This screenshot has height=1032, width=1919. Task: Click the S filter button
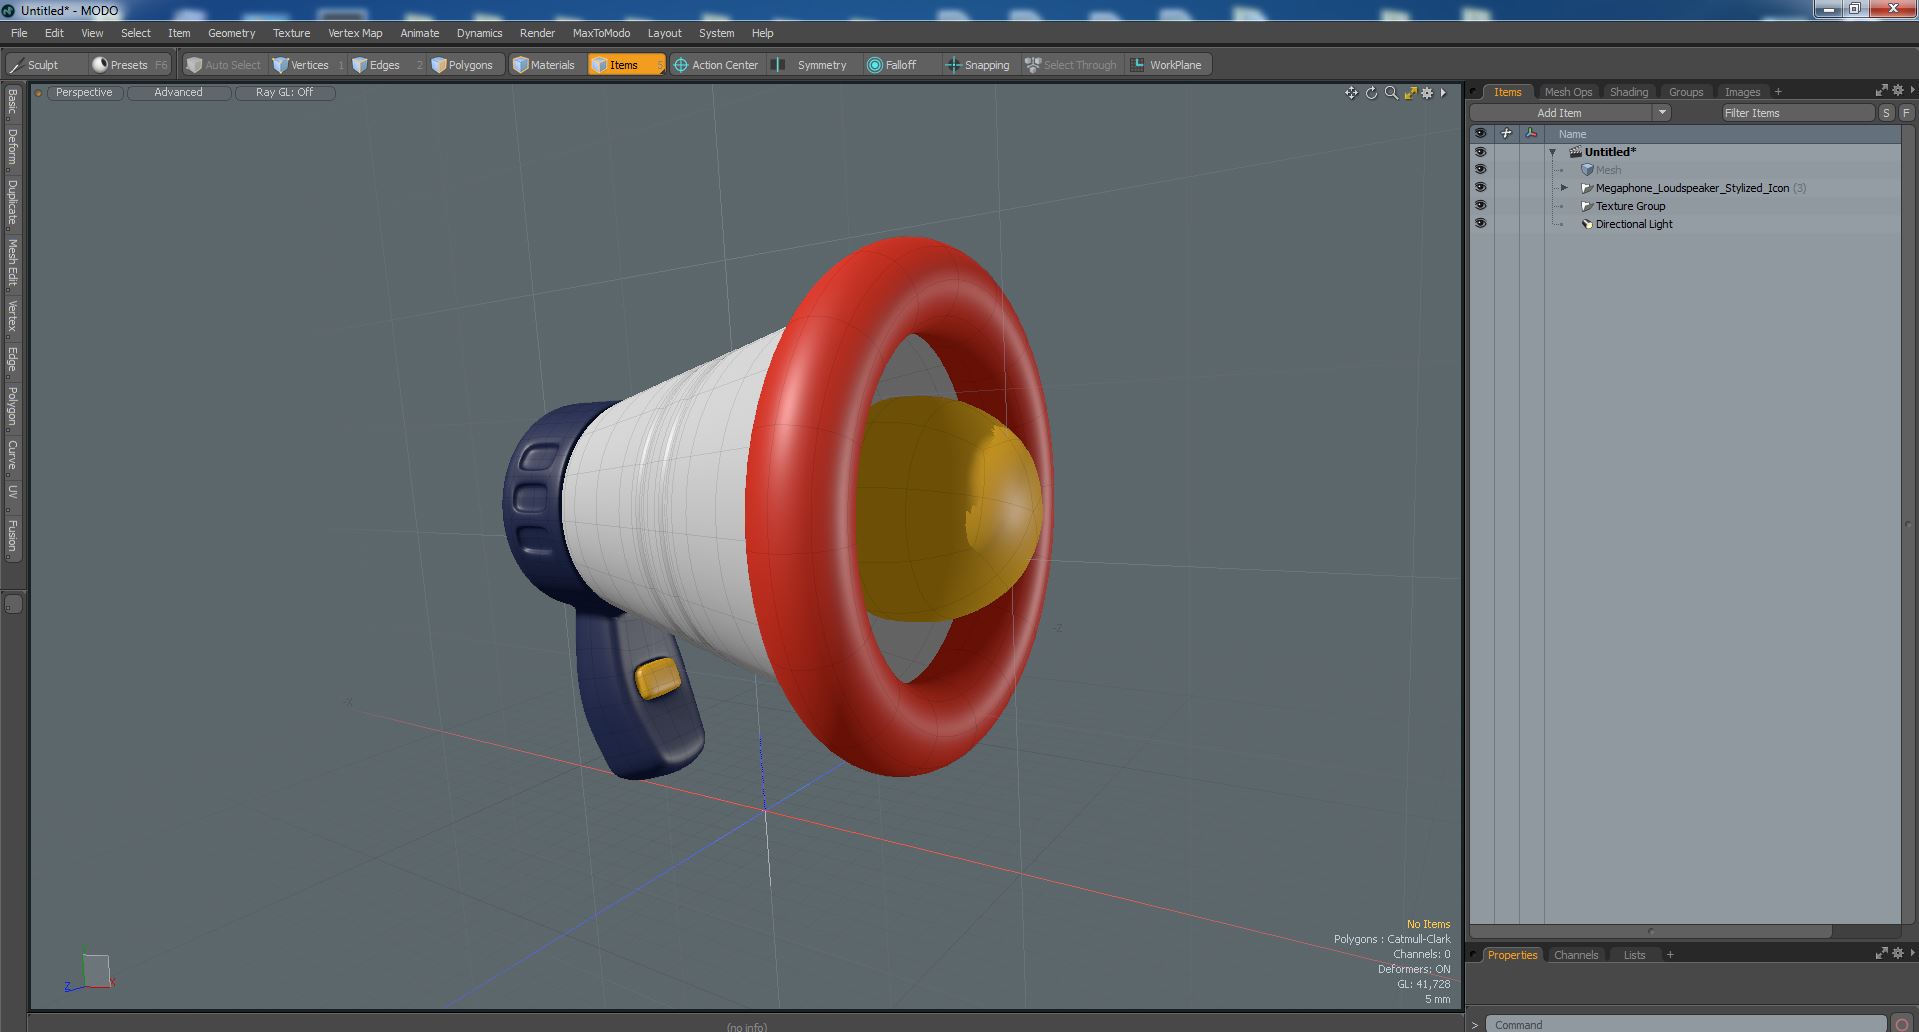[x=1886, y=113]
